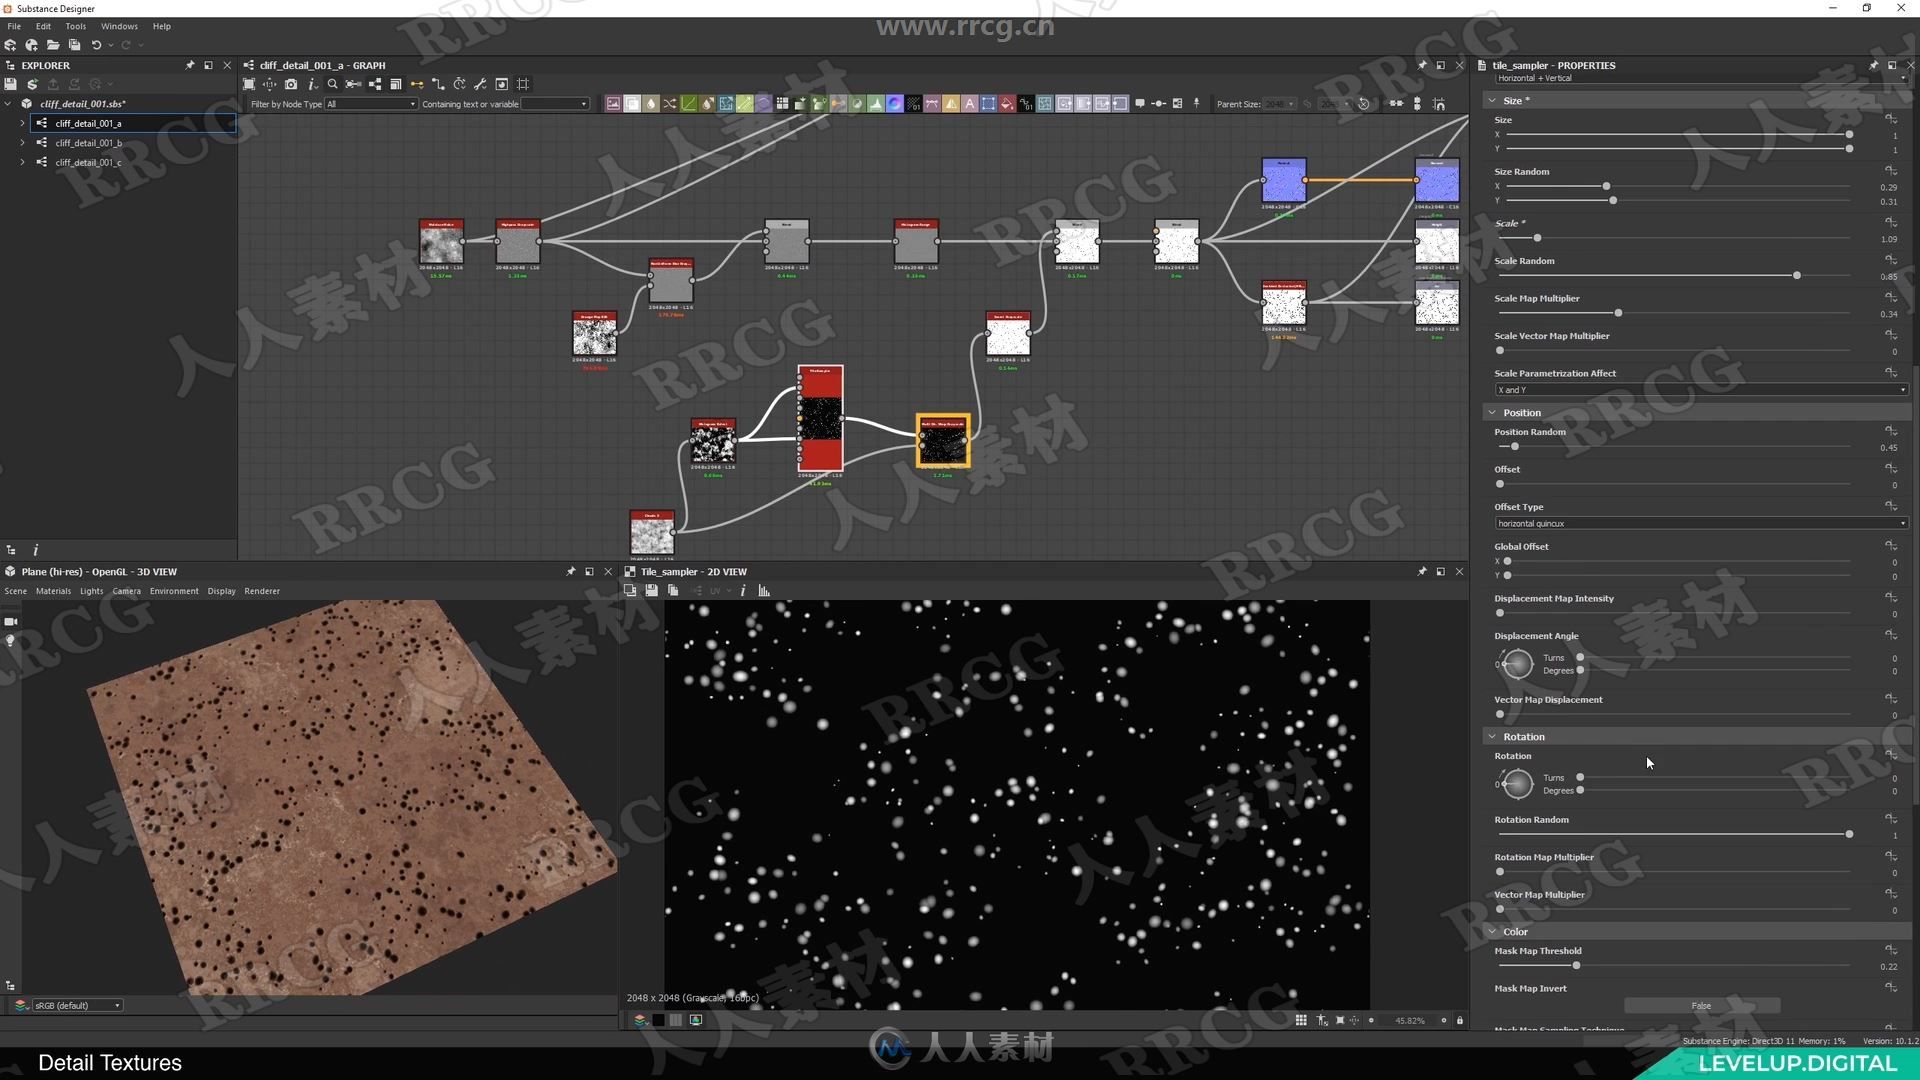The image size is (1920, 1080).
Task: Save the package from Explorer toolbar
Action: coord(10,84)
